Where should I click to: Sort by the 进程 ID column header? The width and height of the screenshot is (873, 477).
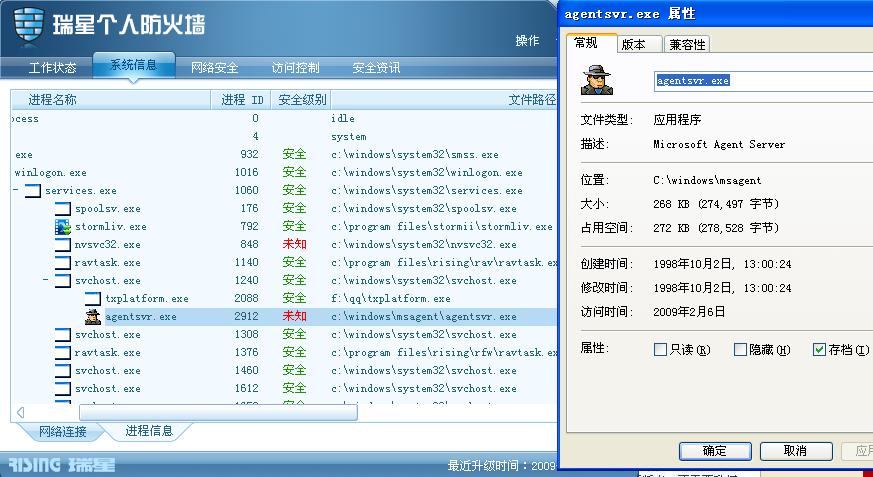tap(241, 100)
